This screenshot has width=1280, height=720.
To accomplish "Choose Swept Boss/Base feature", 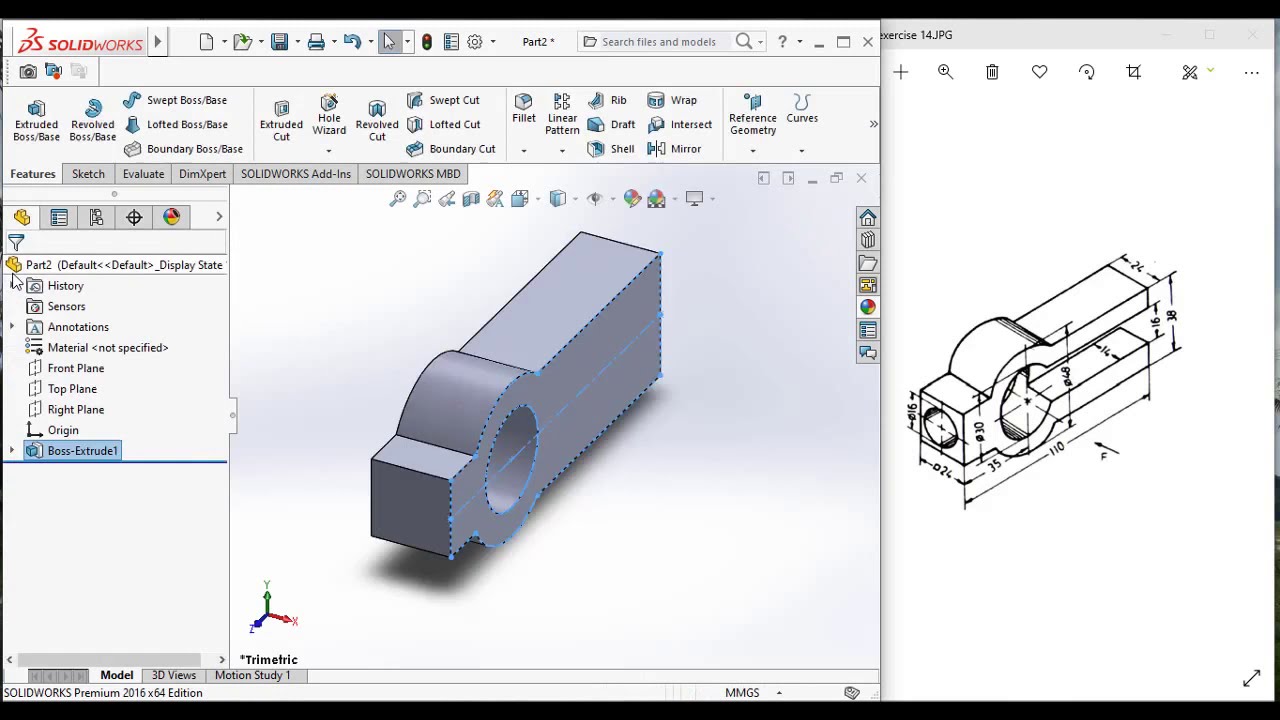I will (175, 100).
